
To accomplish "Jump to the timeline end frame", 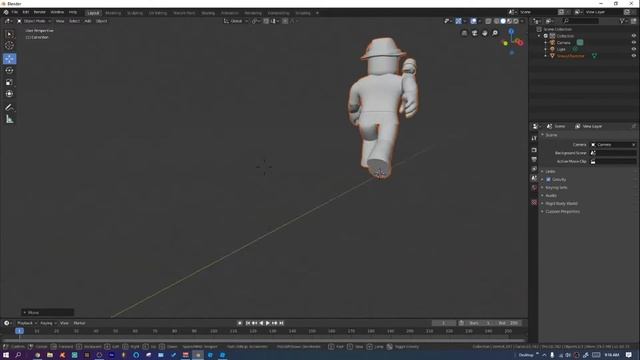I will [281, 323].
